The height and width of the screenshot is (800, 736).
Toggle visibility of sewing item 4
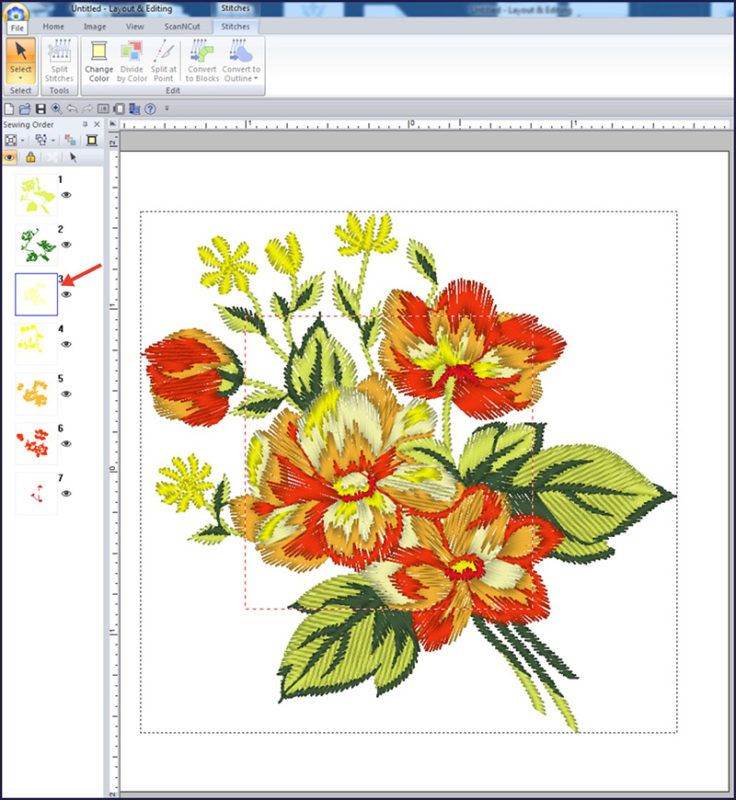point(66,344)
